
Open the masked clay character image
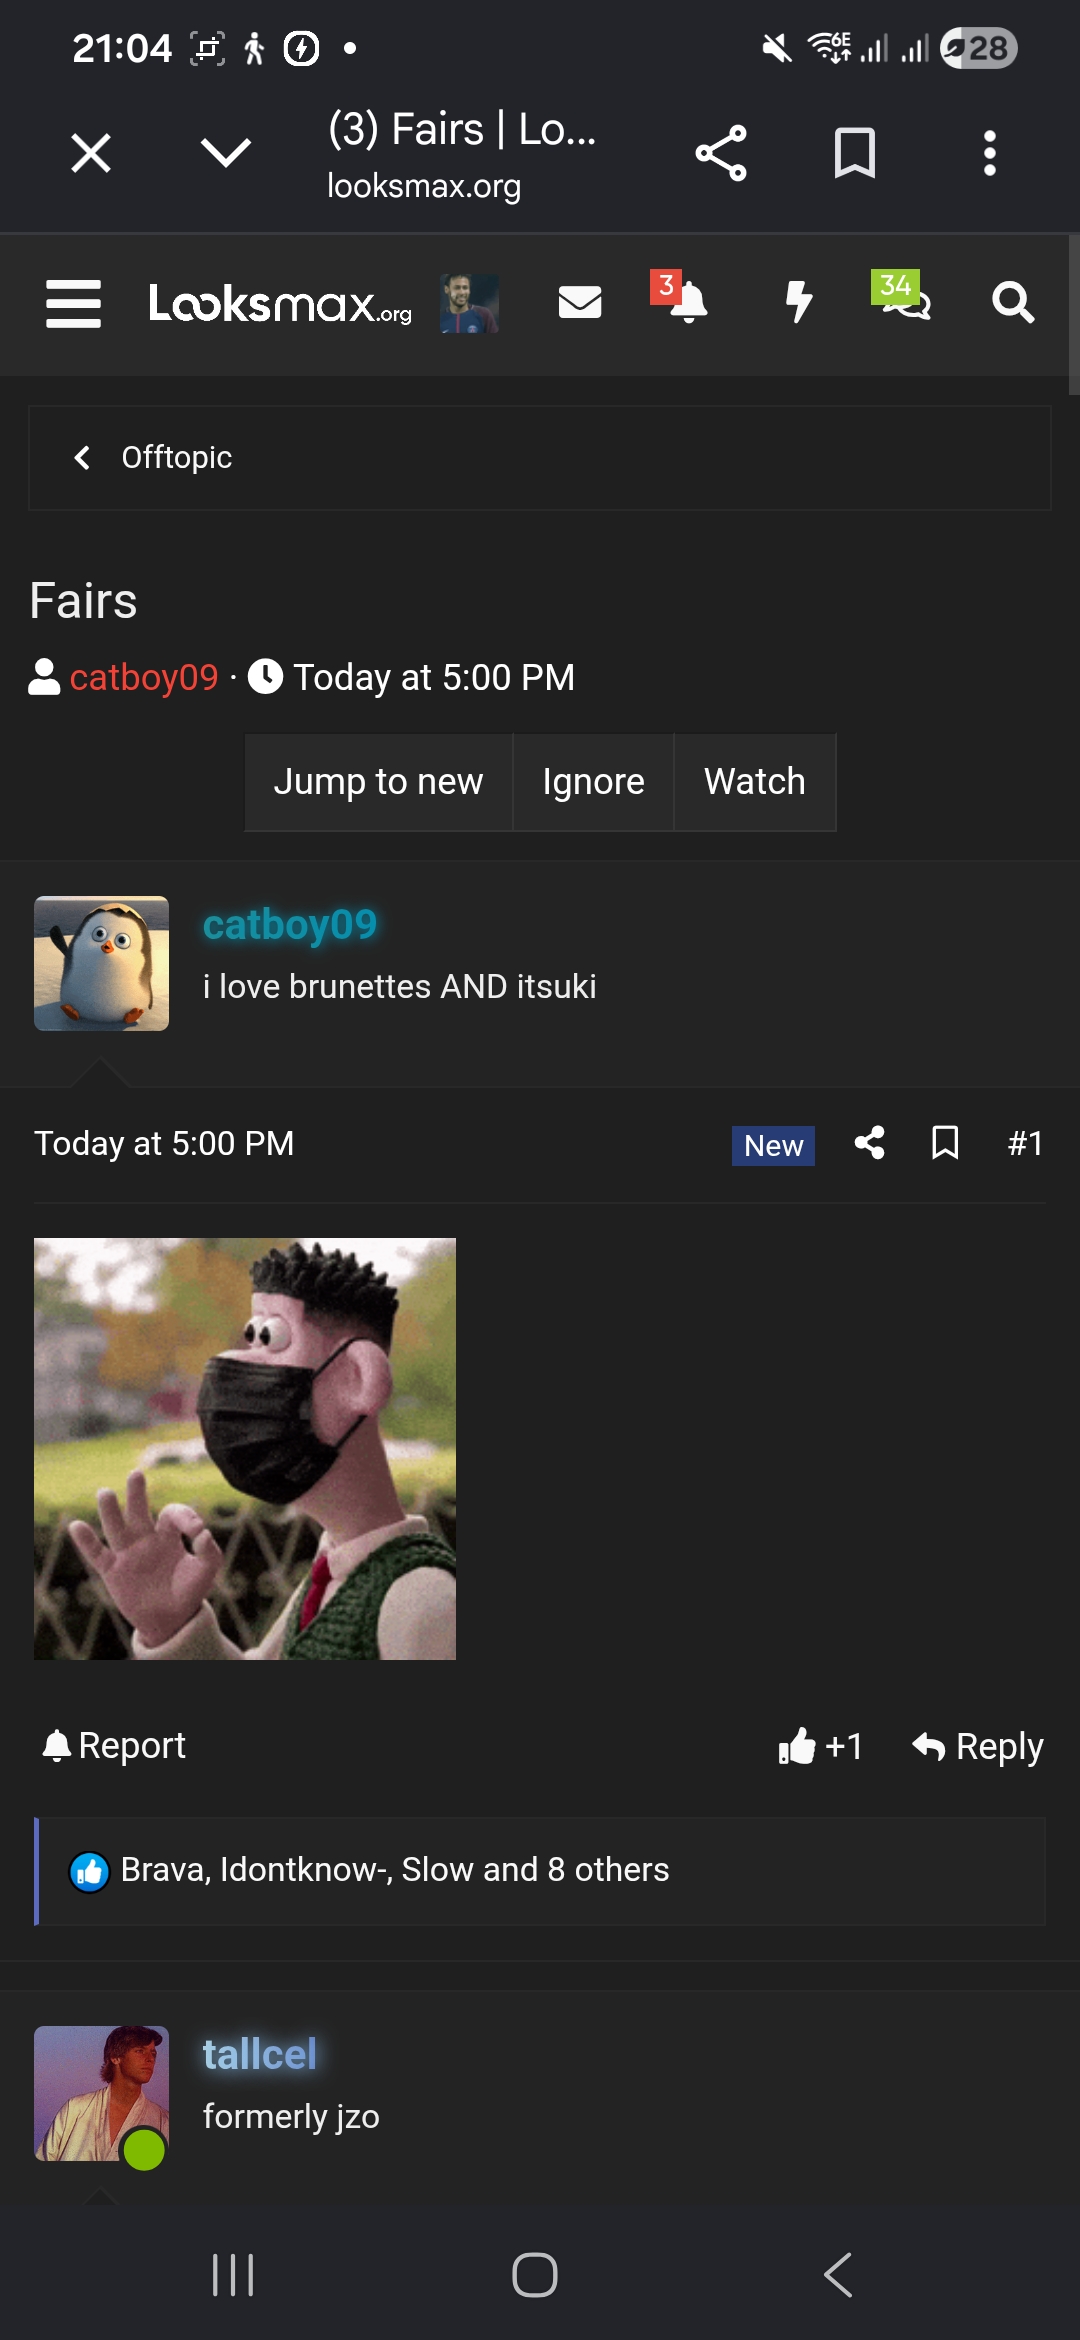(x=245, y=1449)
